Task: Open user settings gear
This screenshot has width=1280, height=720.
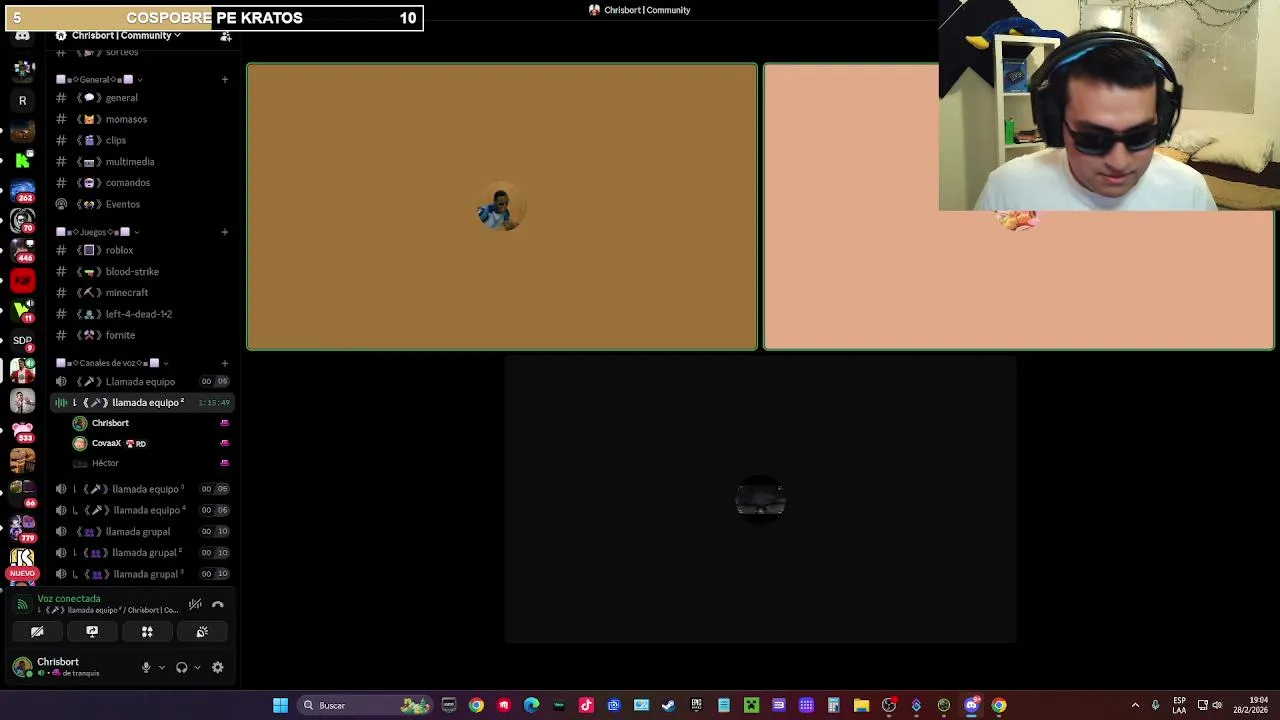Action: [217, 668]
